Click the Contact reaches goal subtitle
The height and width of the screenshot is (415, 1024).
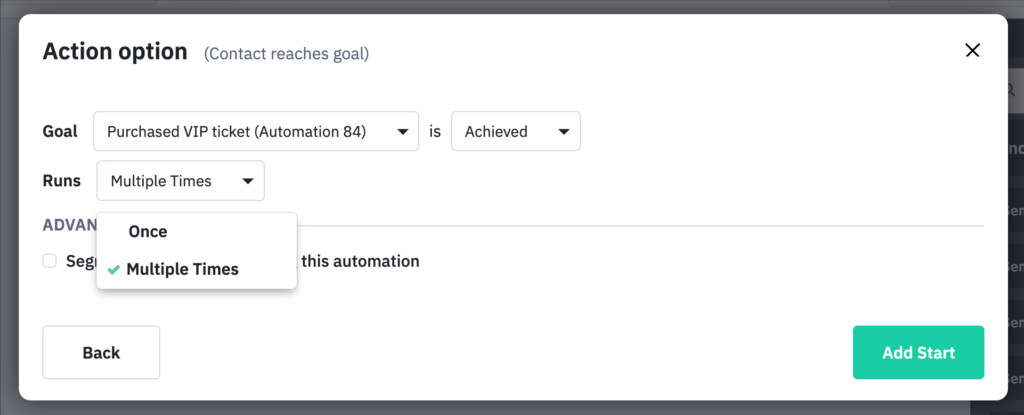(x=286, y=53)
